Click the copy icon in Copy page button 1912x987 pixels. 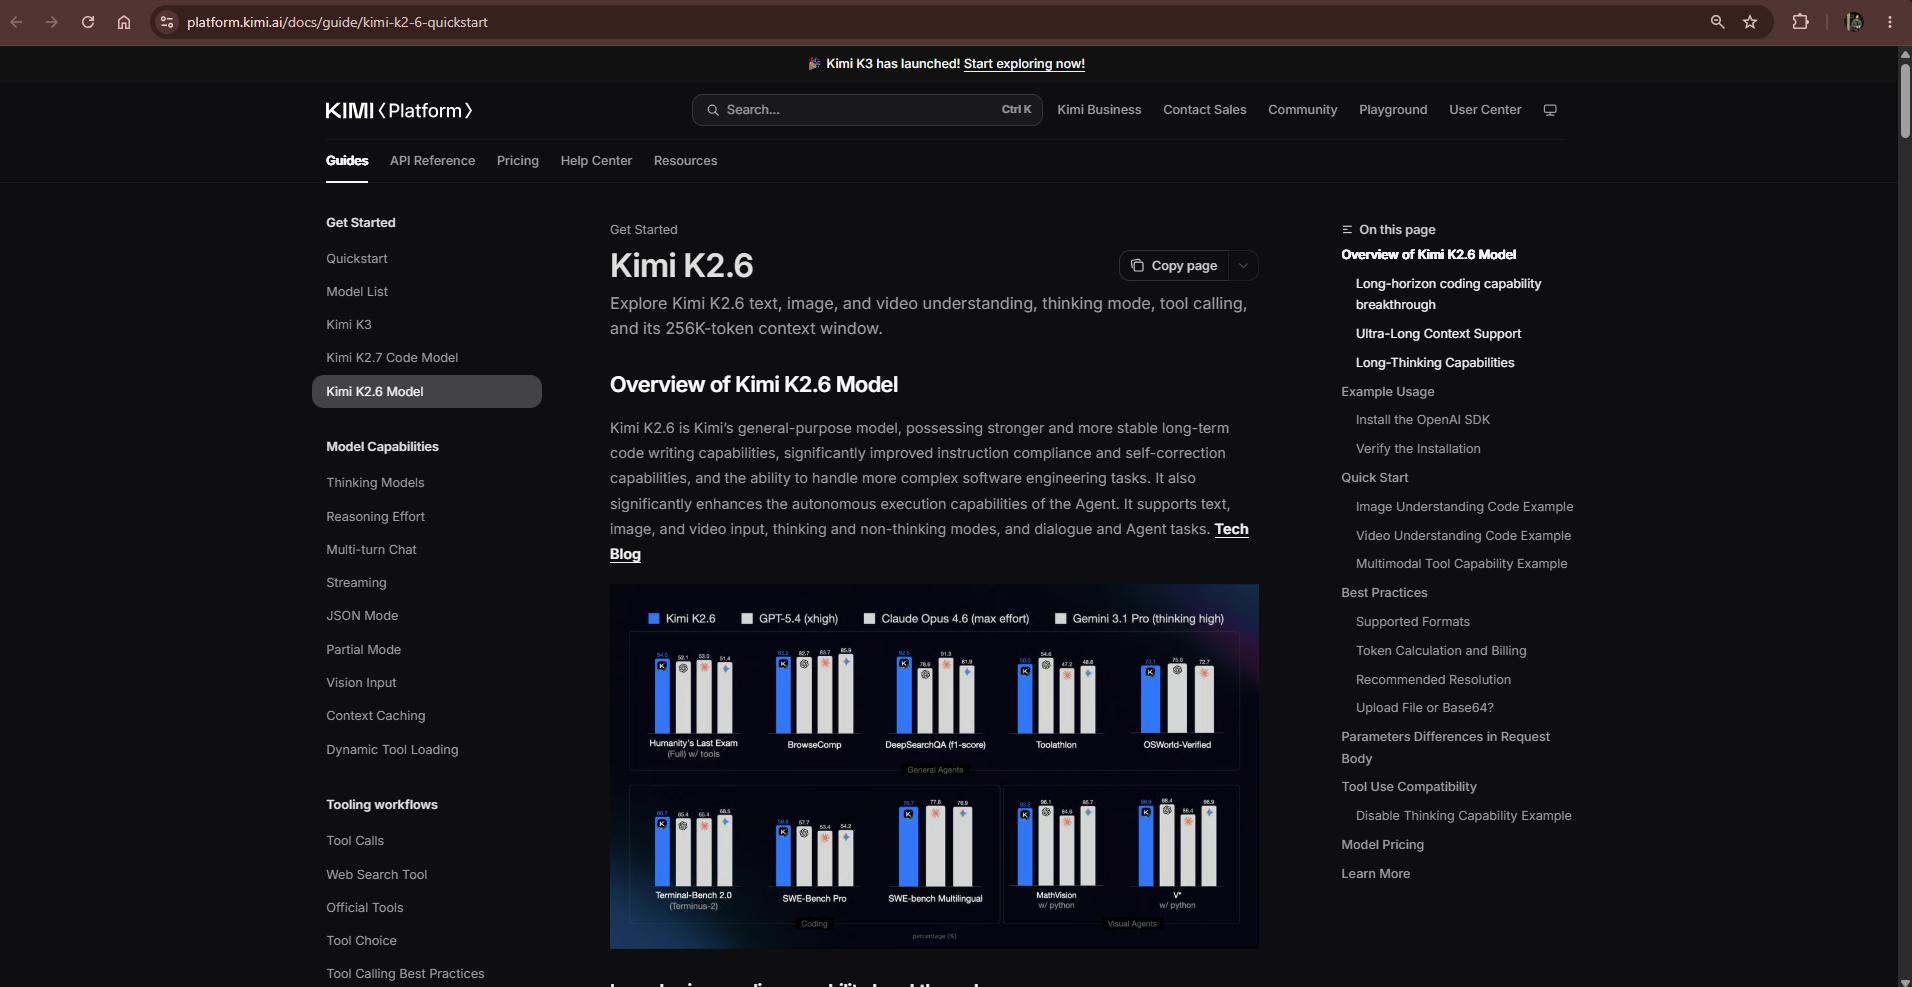click(1137, 265)
